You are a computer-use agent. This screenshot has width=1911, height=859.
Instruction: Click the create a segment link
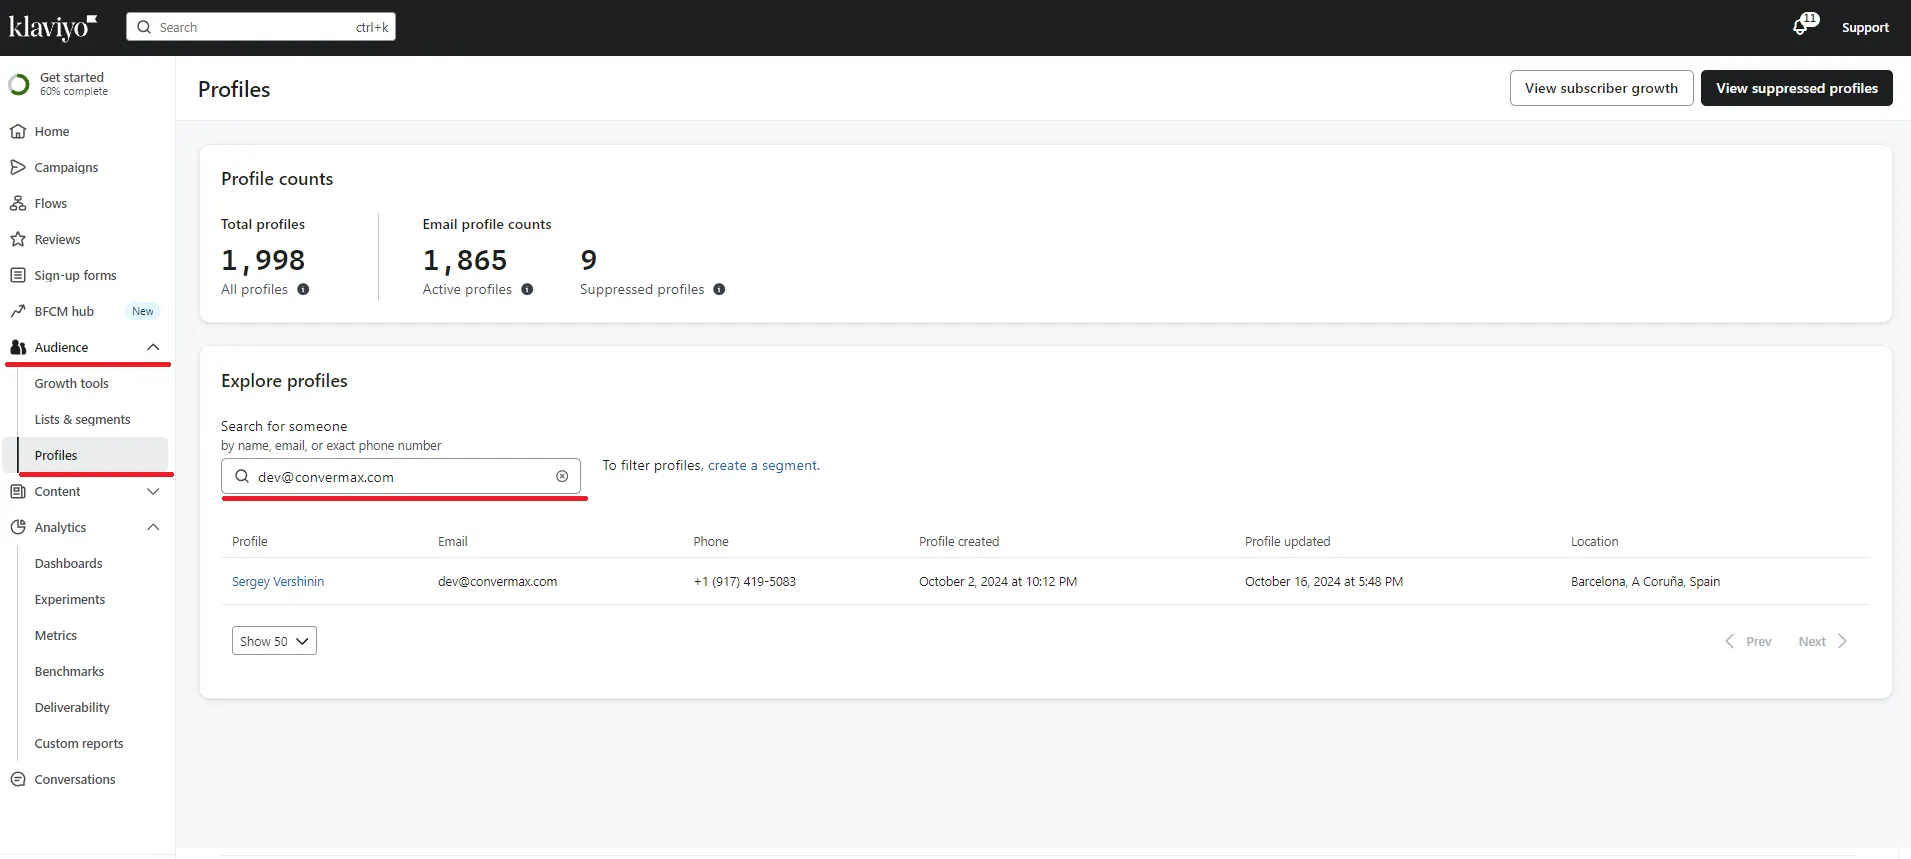762,466
